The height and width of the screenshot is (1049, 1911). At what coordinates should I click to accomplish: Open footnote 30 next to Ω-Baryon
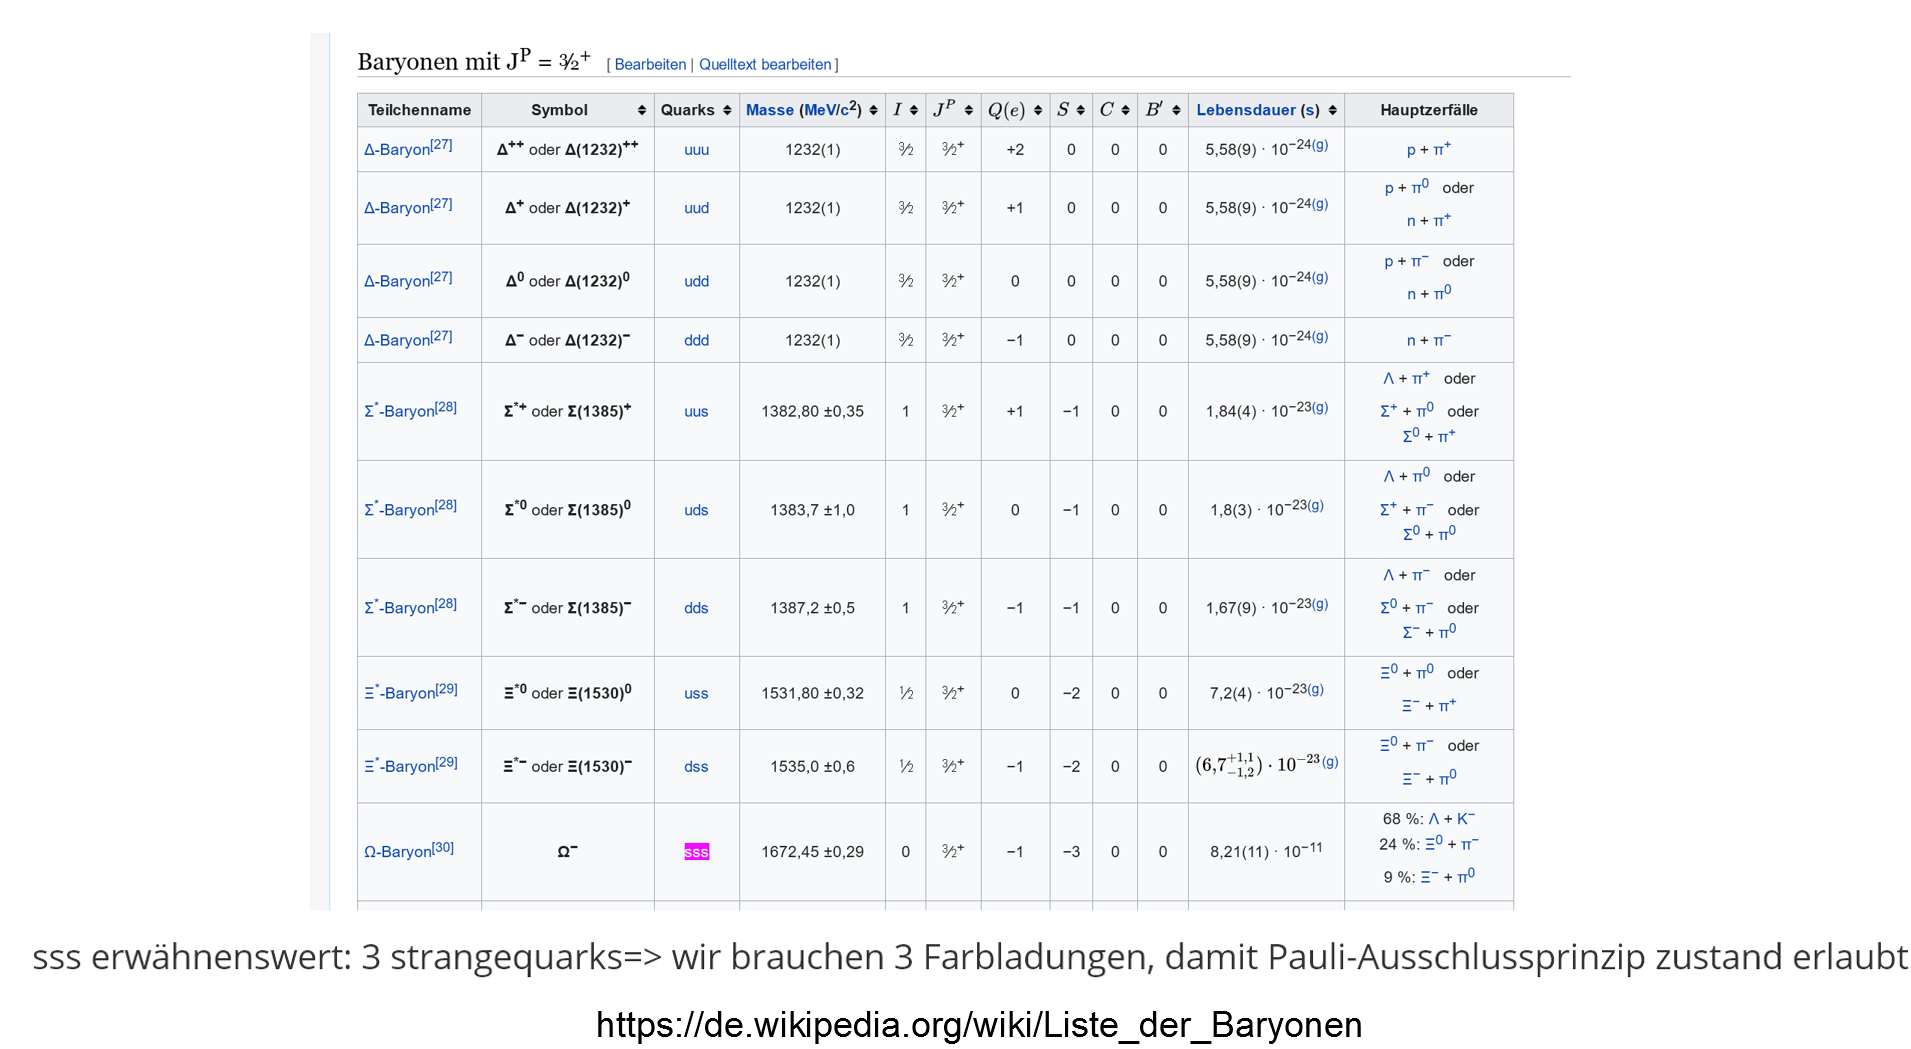(443, 848)
